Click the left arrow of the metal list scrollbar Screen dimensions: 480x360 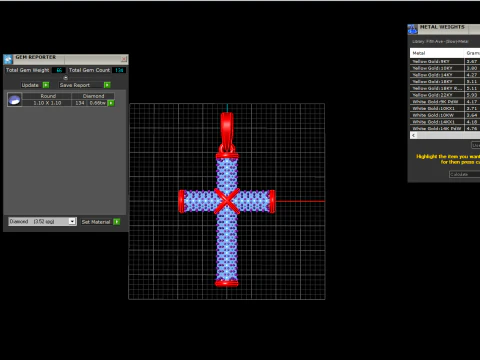click(x=413, y=135)
